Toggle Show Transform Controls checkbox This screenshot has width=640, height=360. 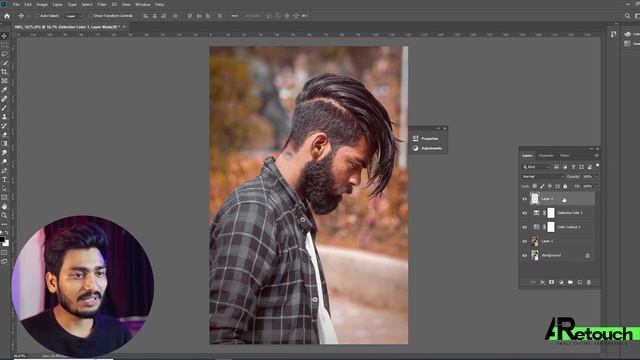click(90, 16)
